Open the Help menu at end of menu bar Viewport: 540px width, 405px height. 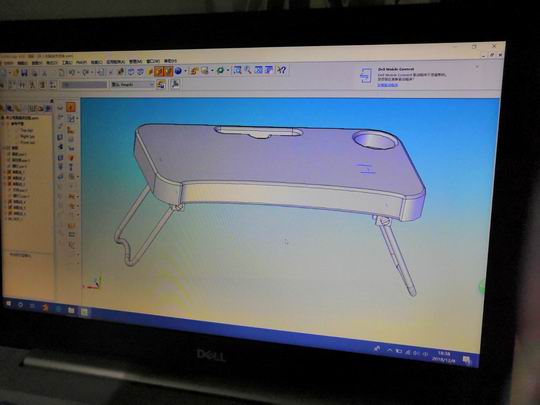click(x=170, y=61)
